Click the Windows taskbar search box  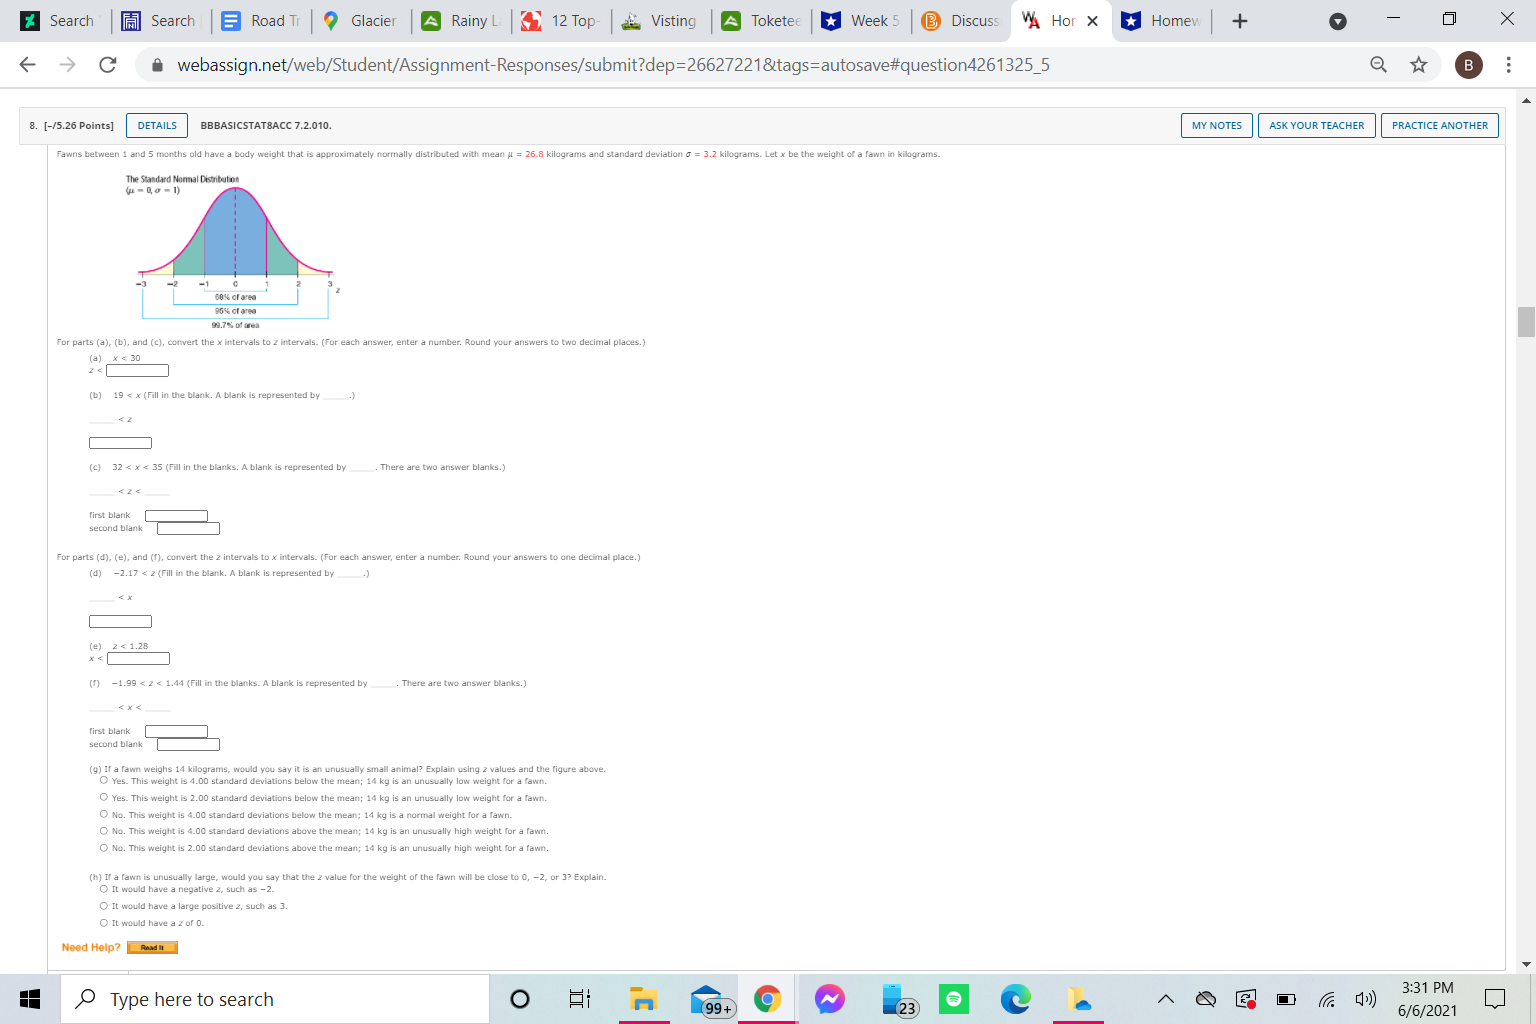pos(275,999)
